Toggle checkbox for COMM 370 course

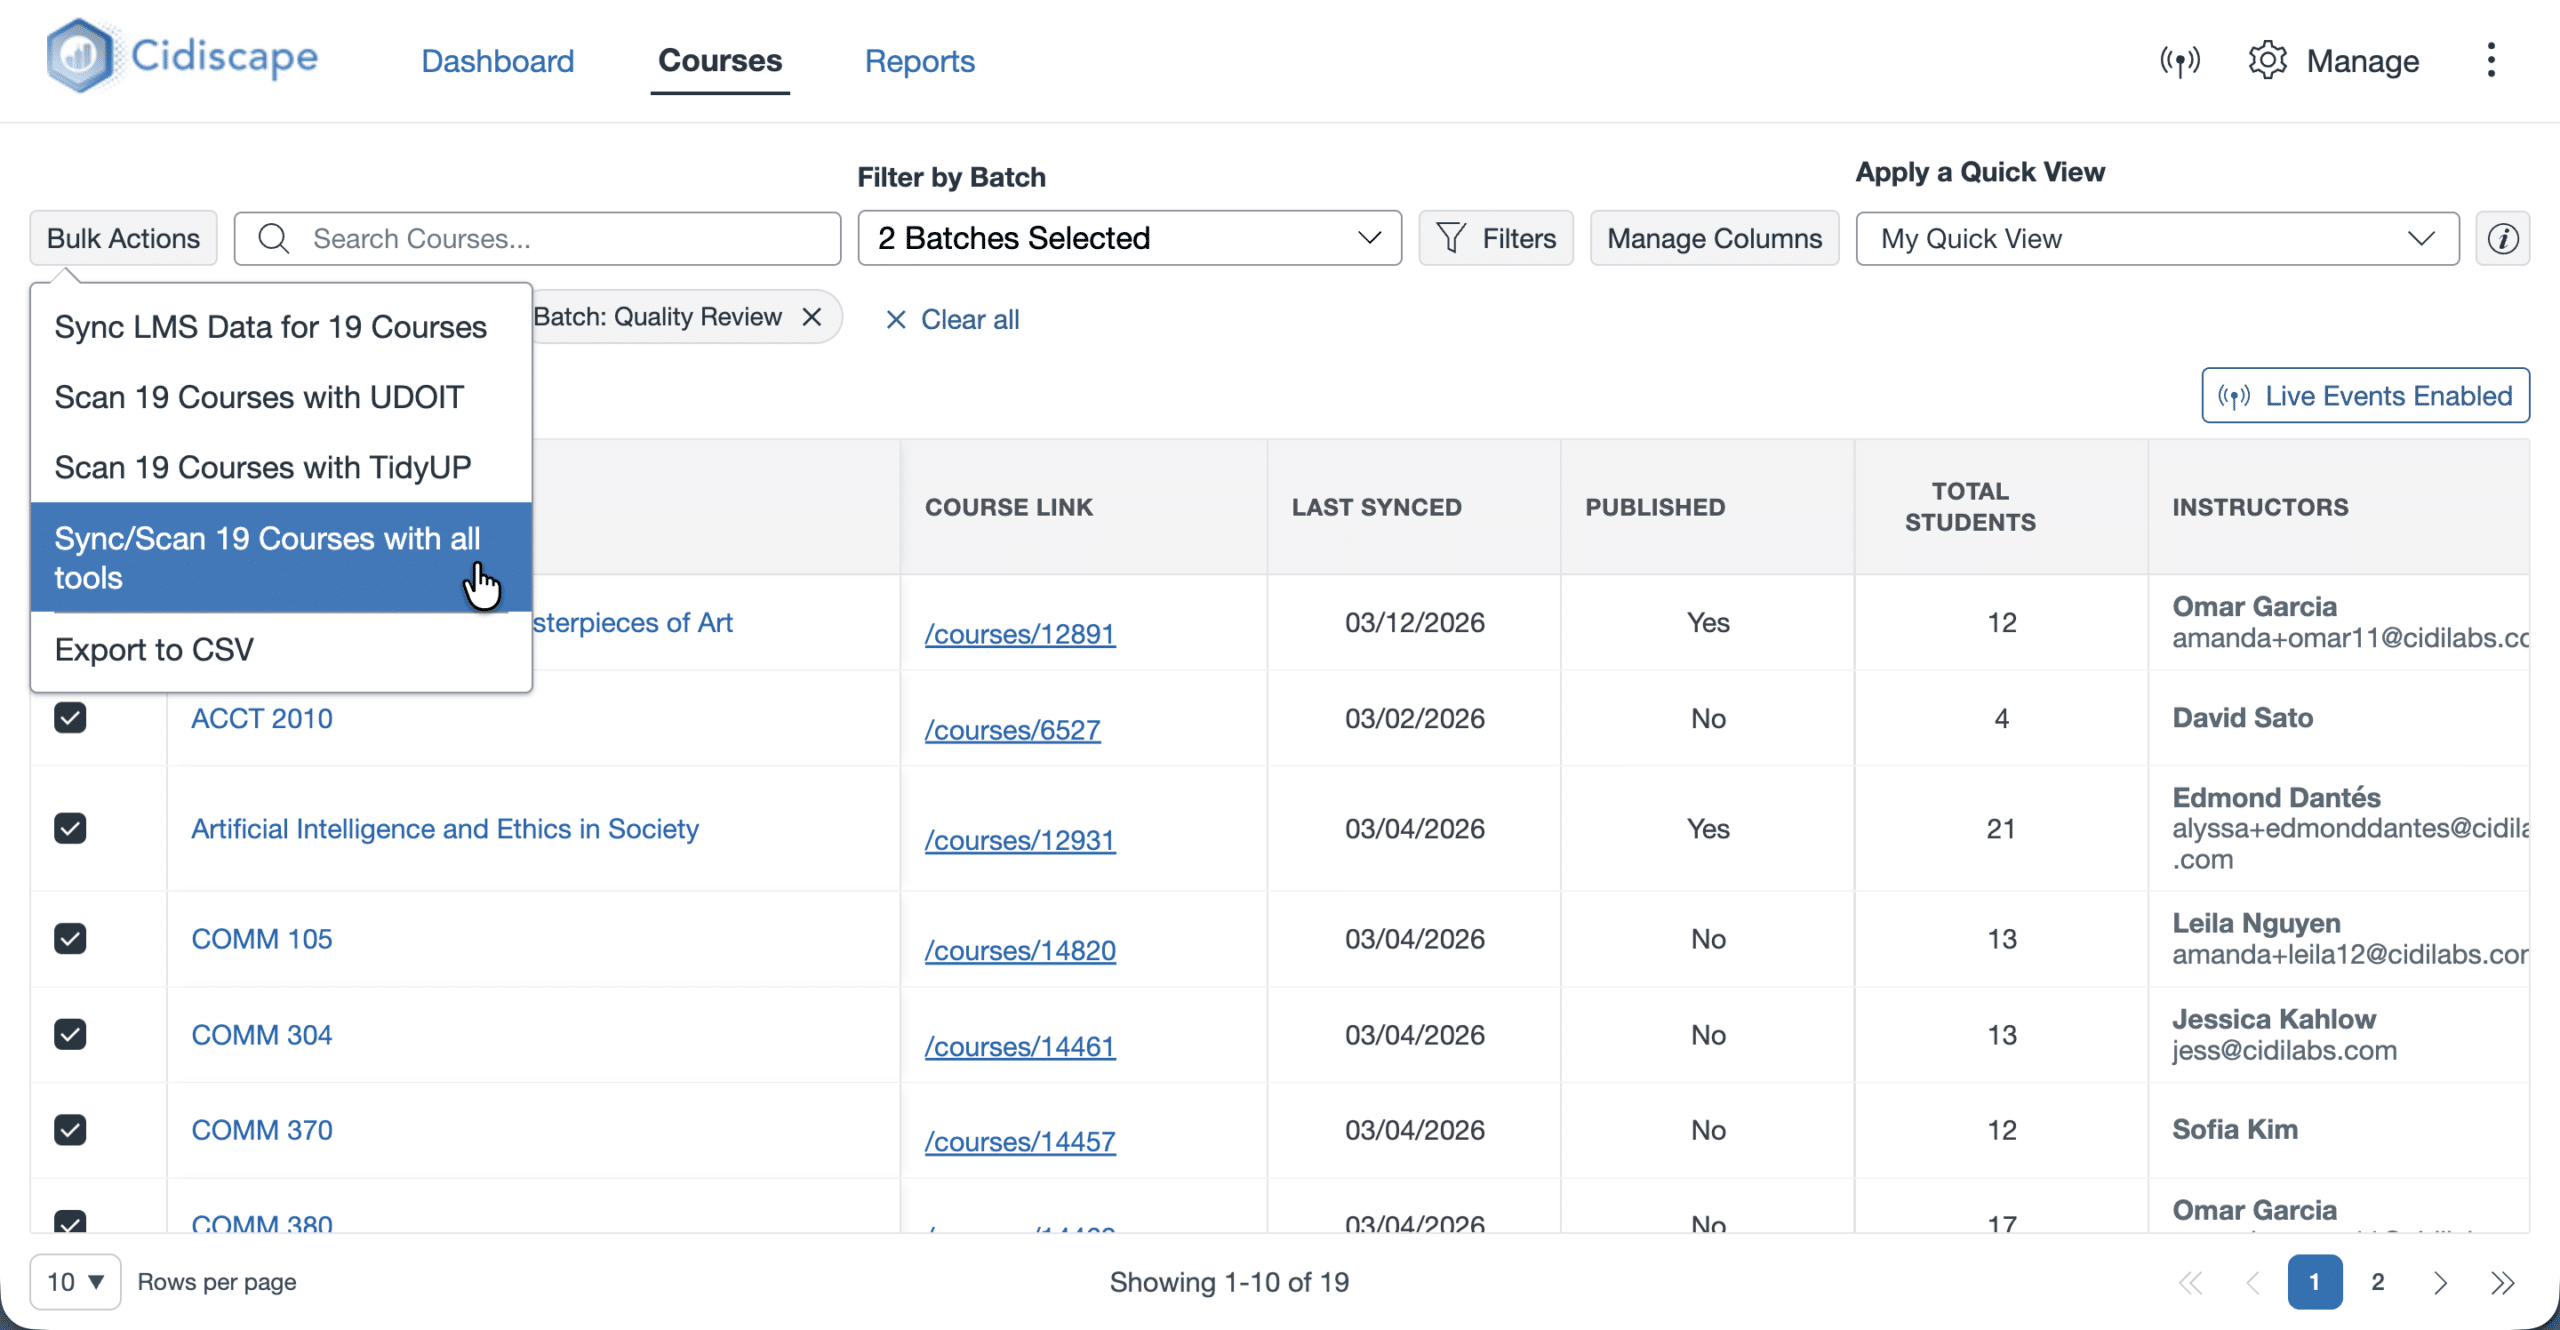[x=70, y=1130]
